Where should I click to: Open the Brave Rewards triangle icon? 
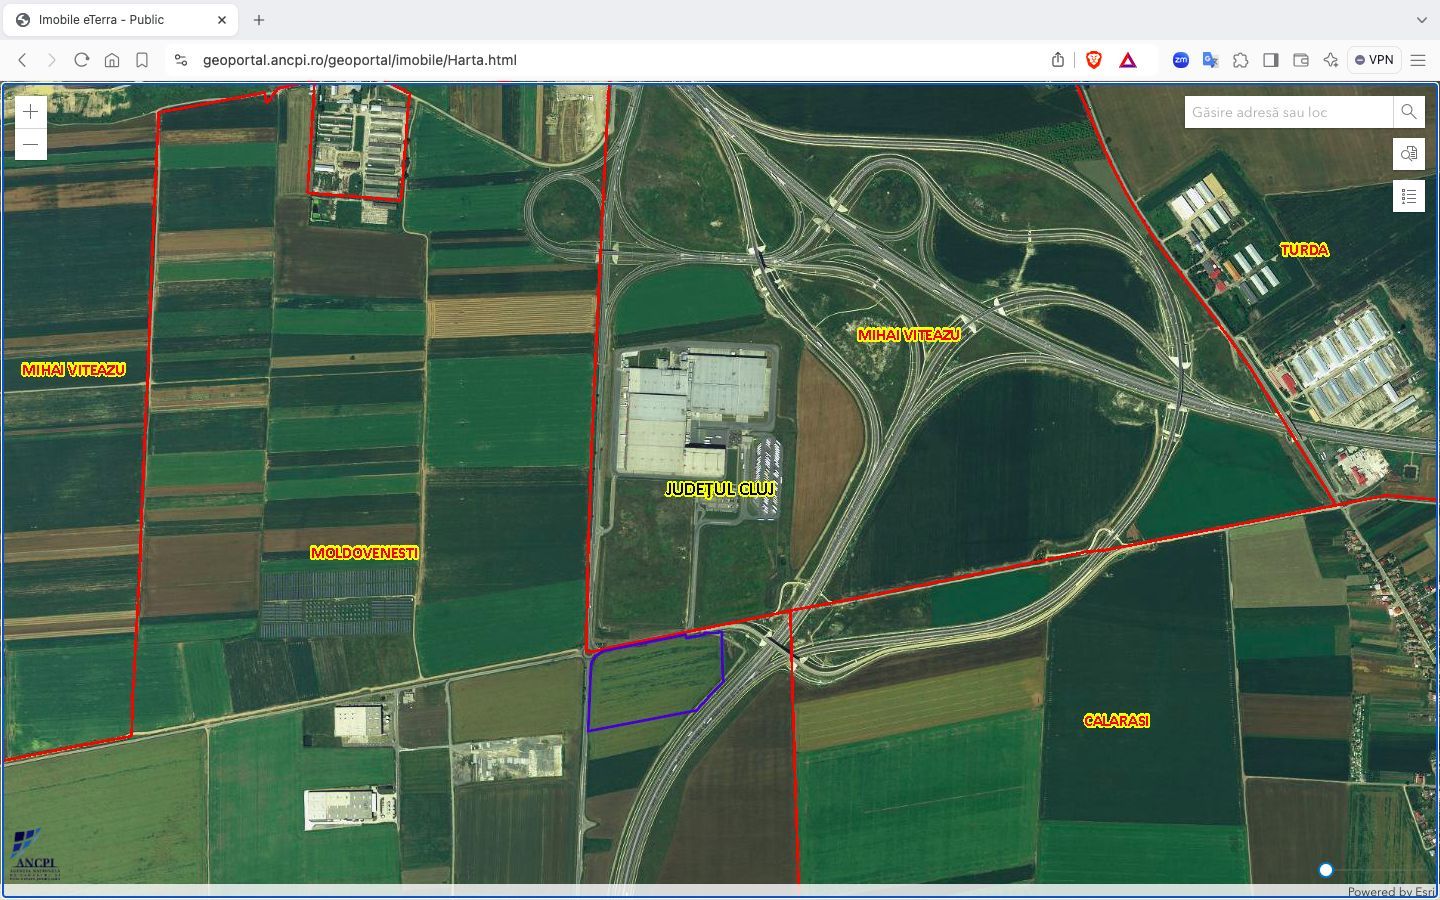(x=1127, y=60)
